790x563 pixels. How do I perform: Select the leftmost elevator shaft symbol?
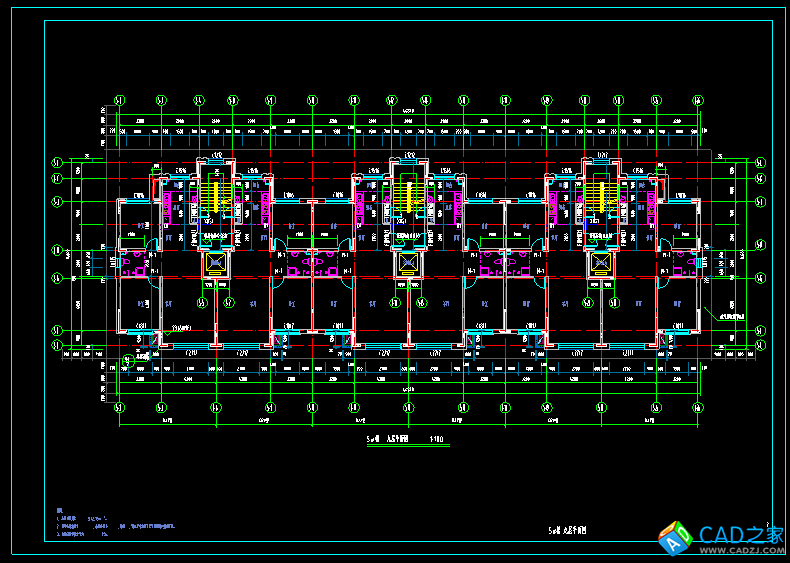(215, 263)
